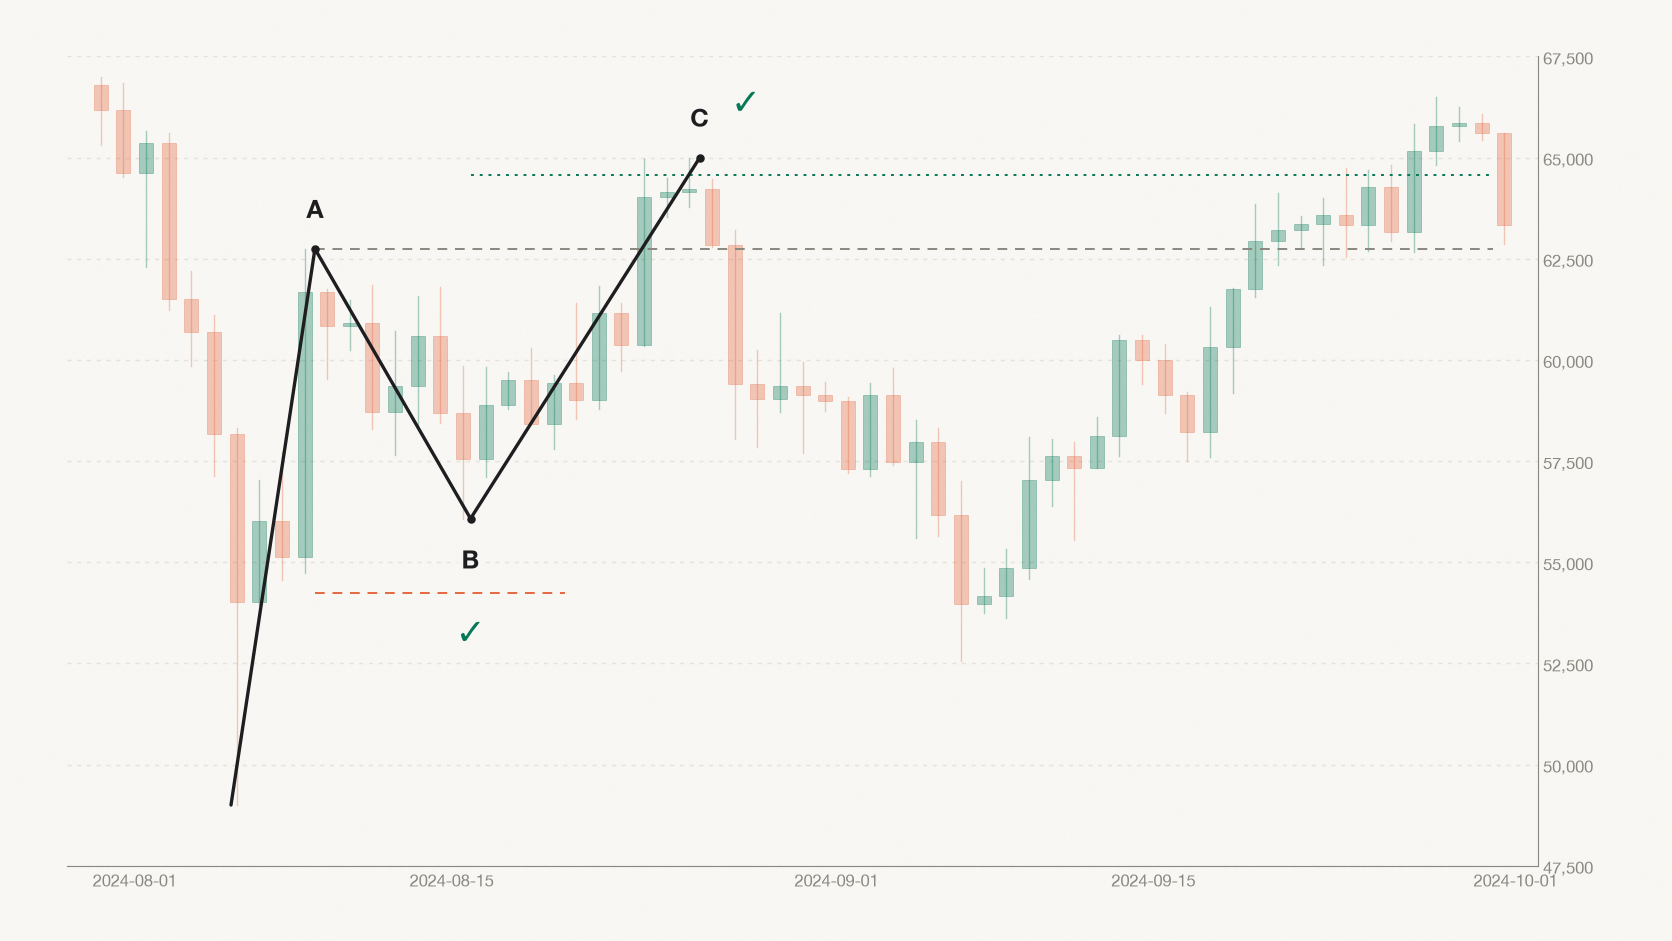This screenshot has width=1672, height=941.
Task: Click the letter A label
Action: click(315, 210)
